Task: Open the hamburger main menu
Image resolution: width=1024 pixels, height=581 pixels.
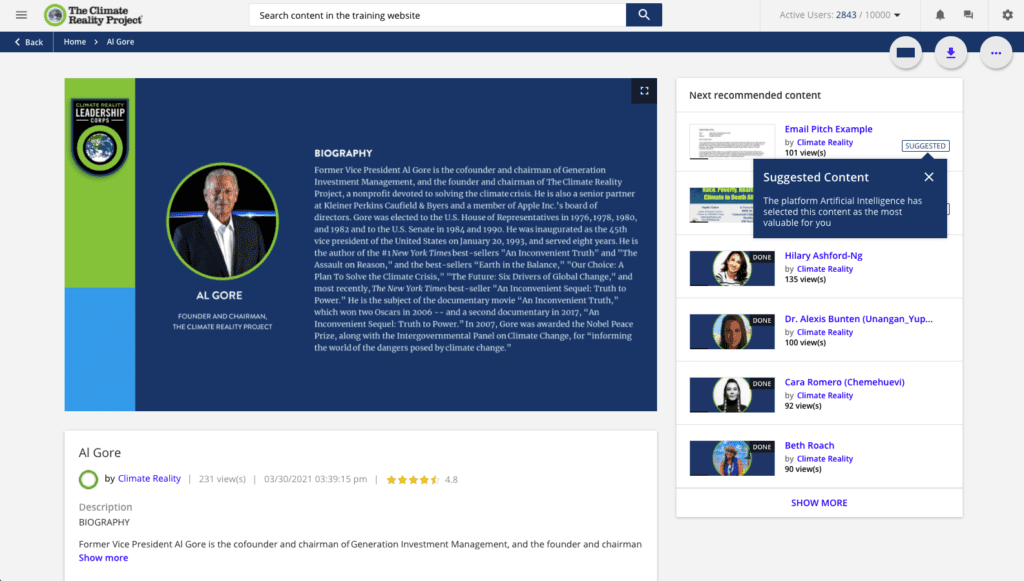Action: point(22,15)
